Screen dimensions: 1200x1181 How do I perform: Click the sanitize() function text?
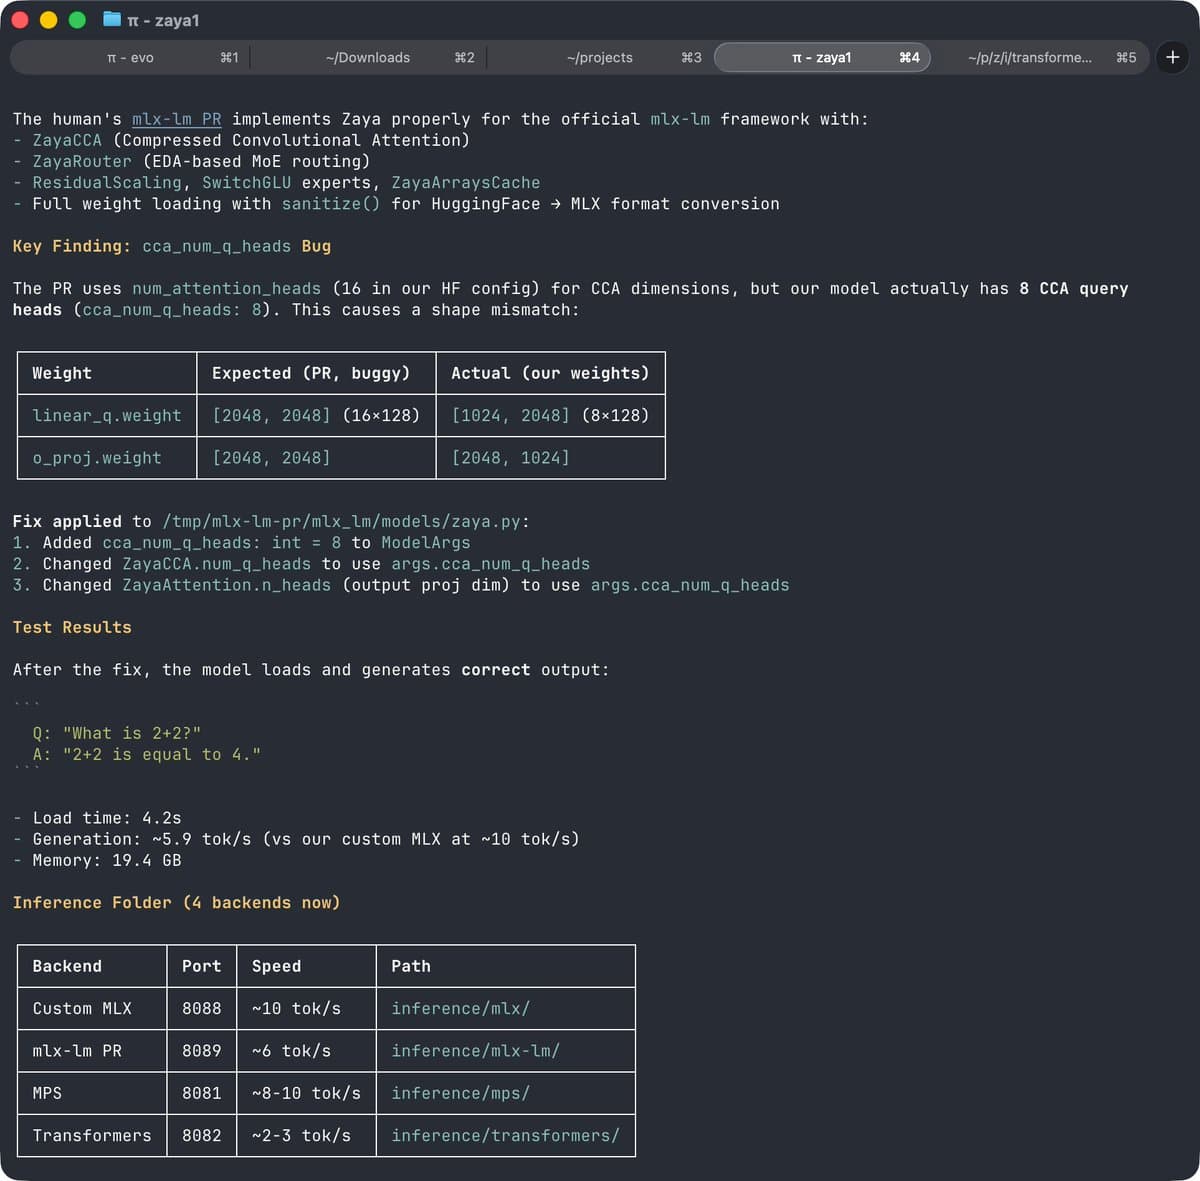pyautogui.click(x=331, y=203)
